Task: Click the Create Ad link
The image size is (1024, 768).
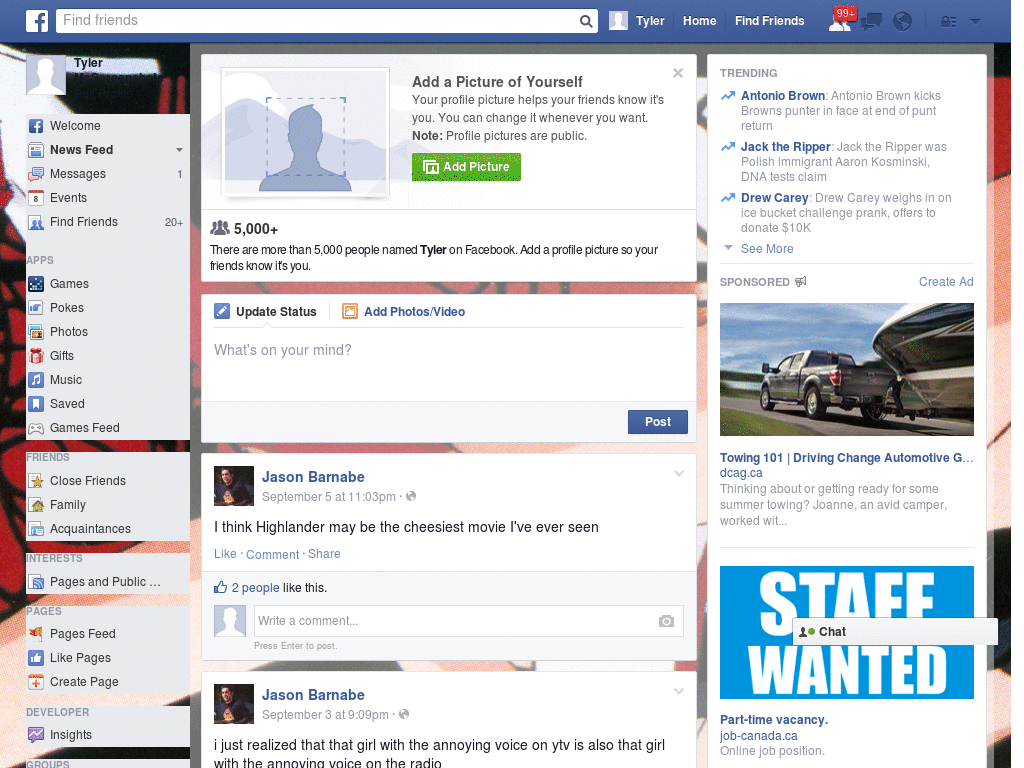Action: point(946,281)
